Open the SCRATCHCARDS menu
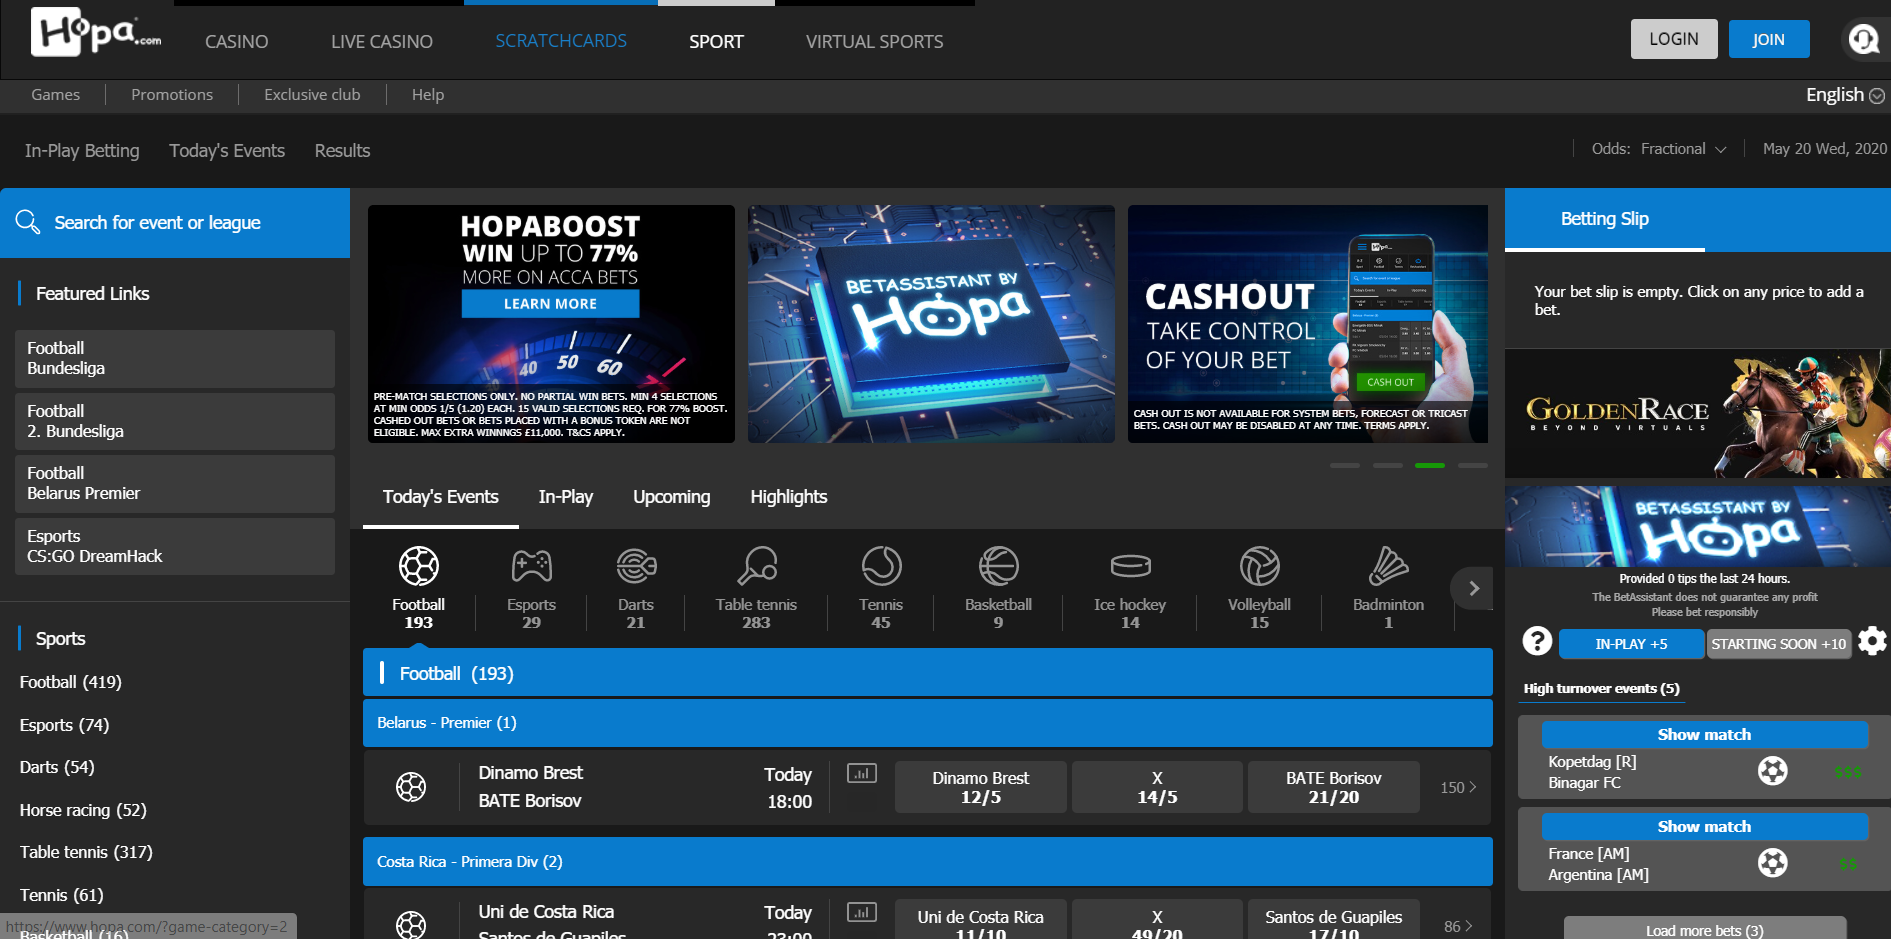1891x939 pixels. click(561, 41)
